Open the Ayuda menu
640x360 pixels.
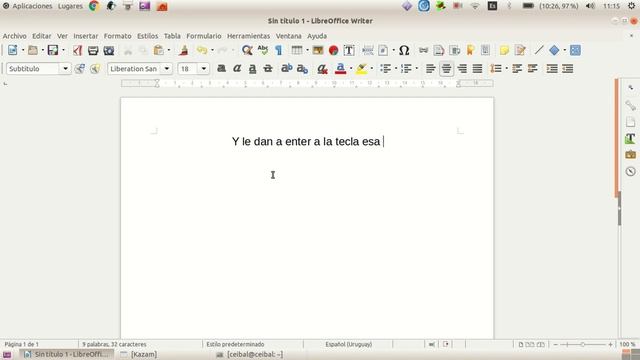[x=317, y=36]
